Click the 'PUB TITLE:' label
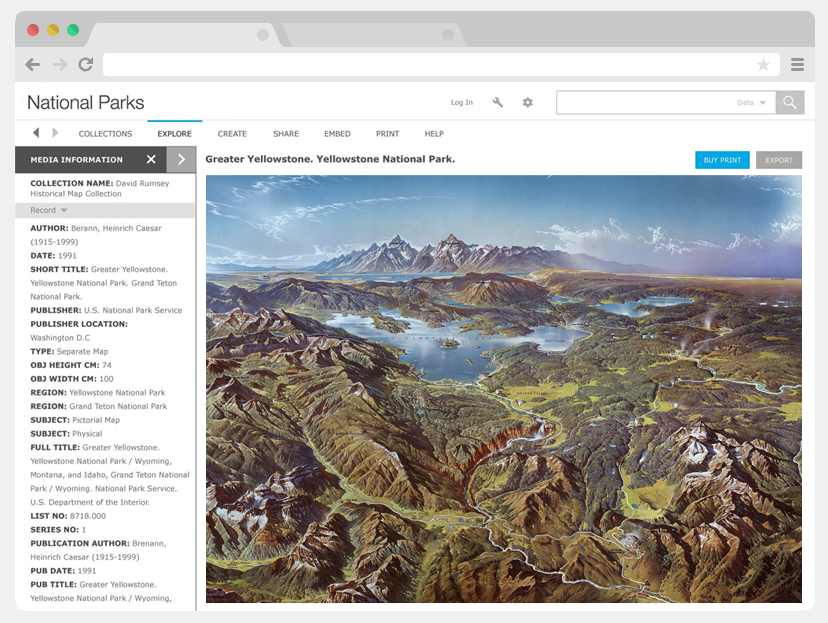This screenshot has height=623, width=828. [53, 585]
